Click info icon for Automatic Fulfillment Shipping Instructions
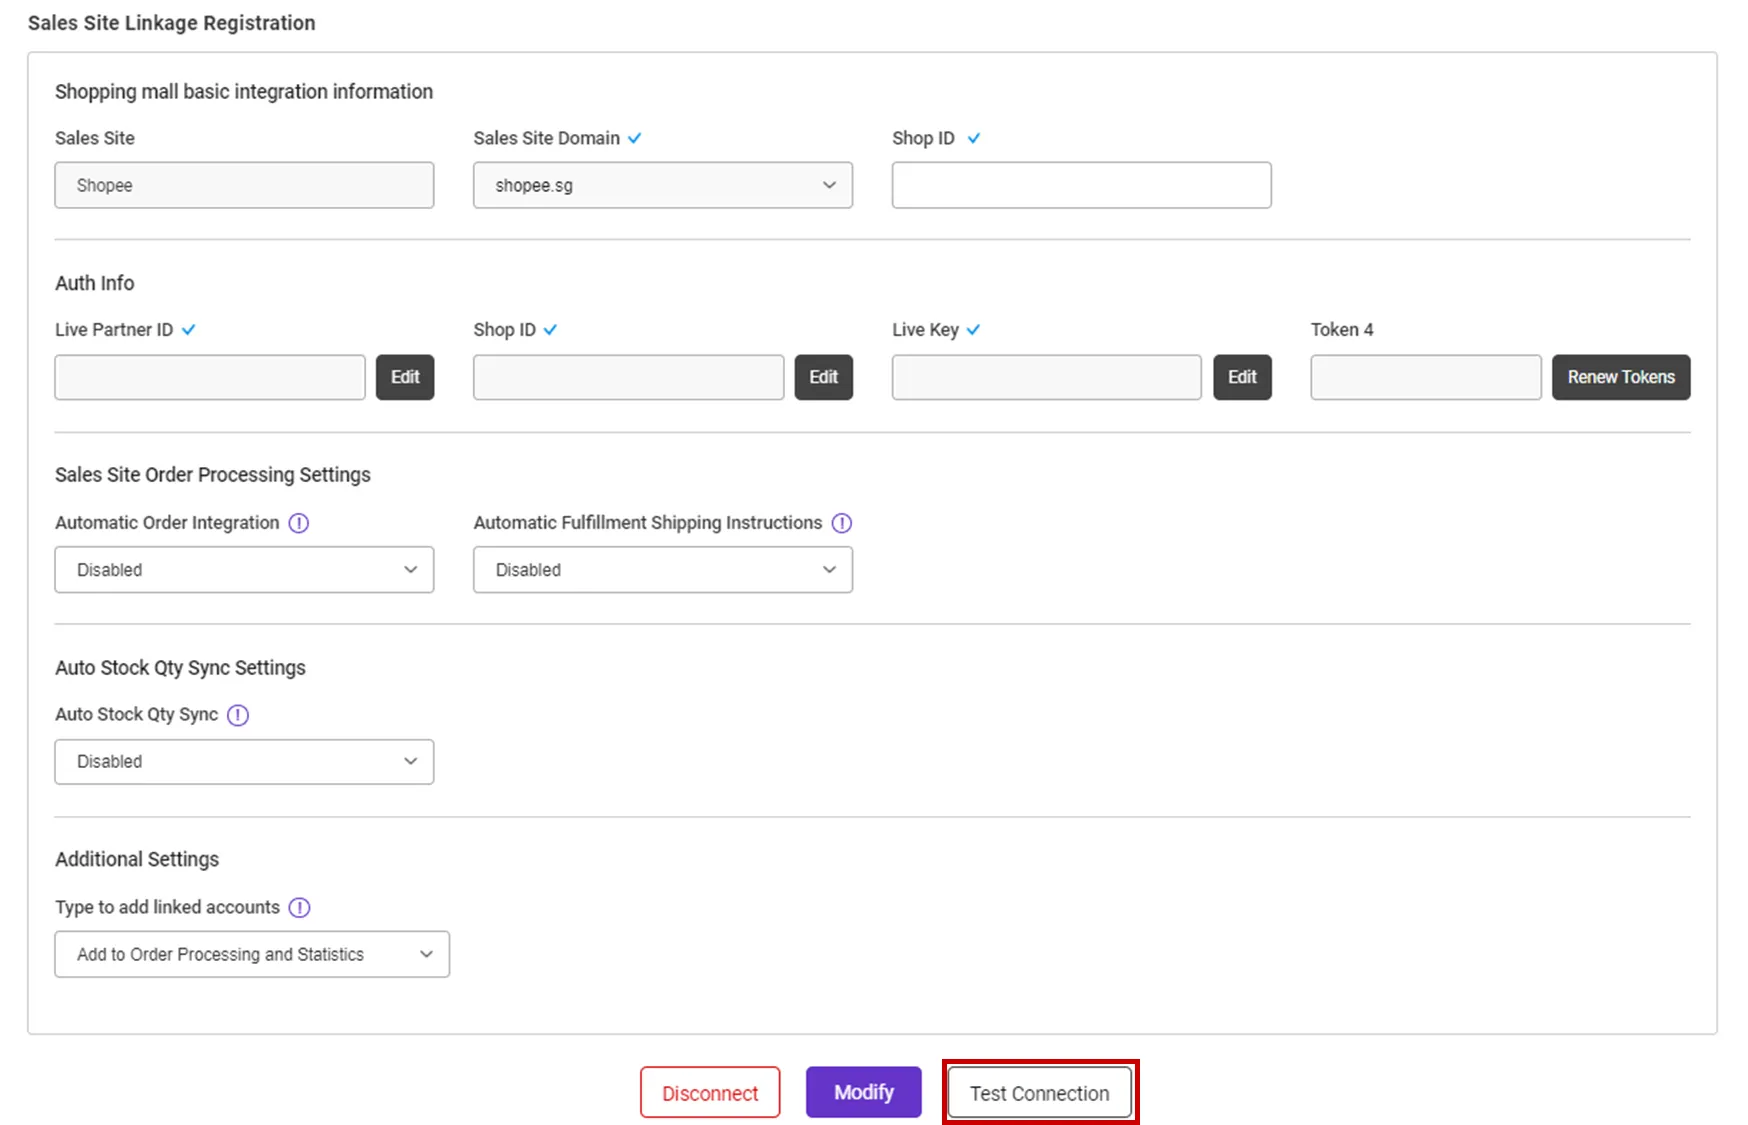Viewport: 1748px width, 1125px height. click(842, 523)
